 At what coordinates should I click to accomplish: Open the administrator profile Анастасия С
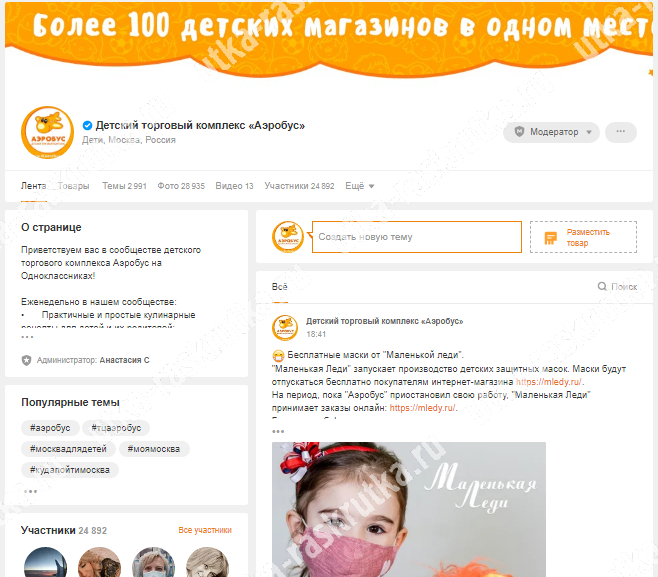click(124, 360)
